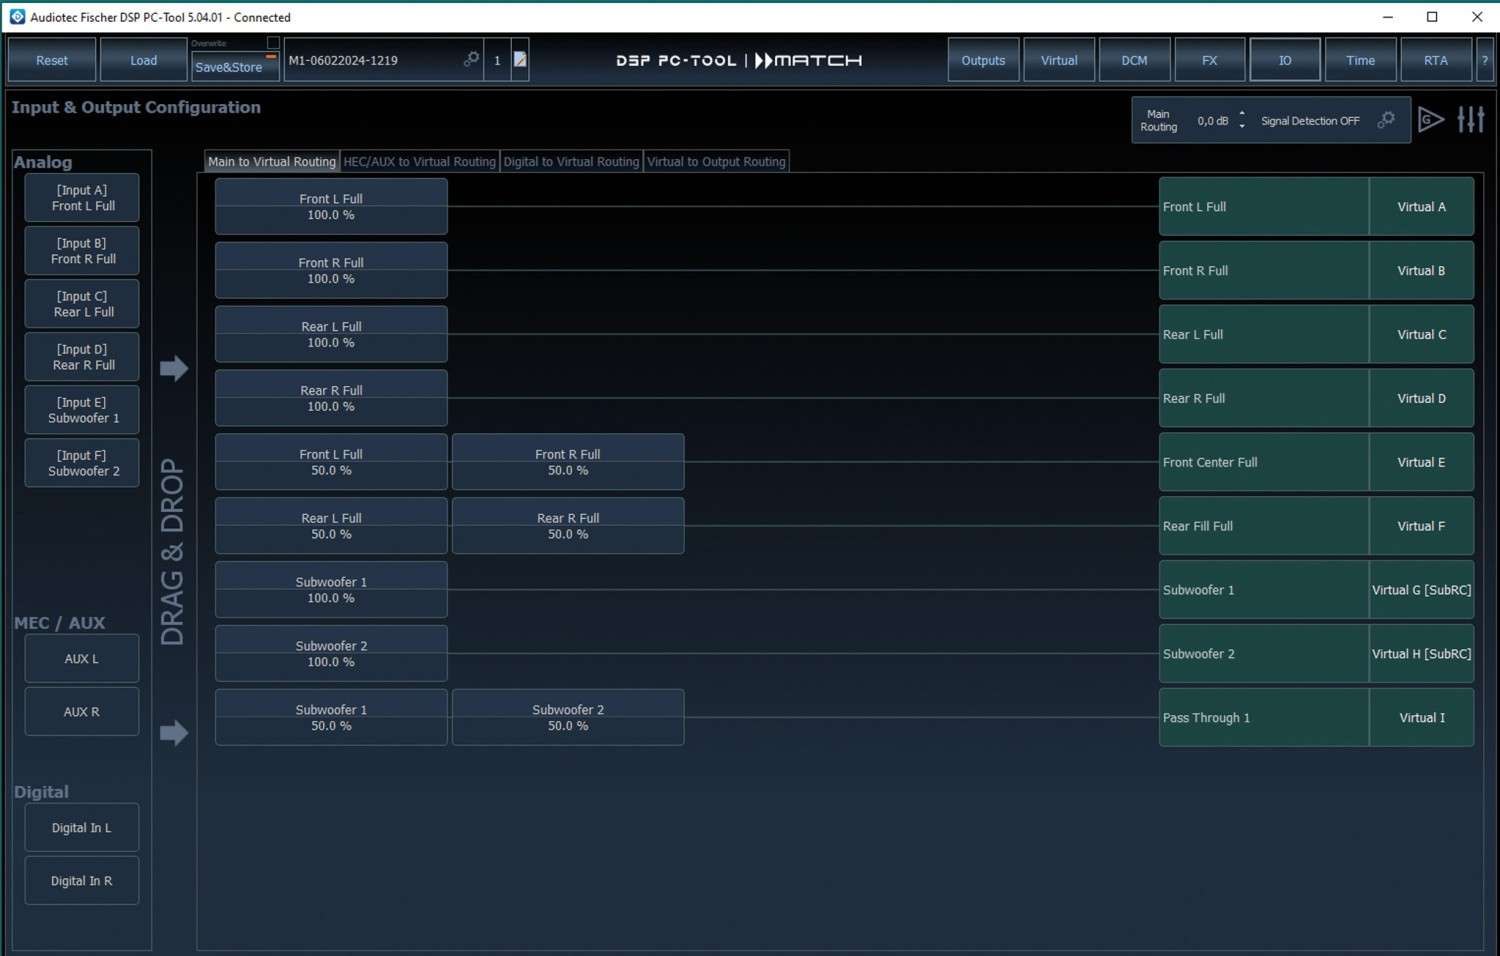This screenshot has width=1500, height=956.
Task: Select the IO page button
Action: (1285, 60)
